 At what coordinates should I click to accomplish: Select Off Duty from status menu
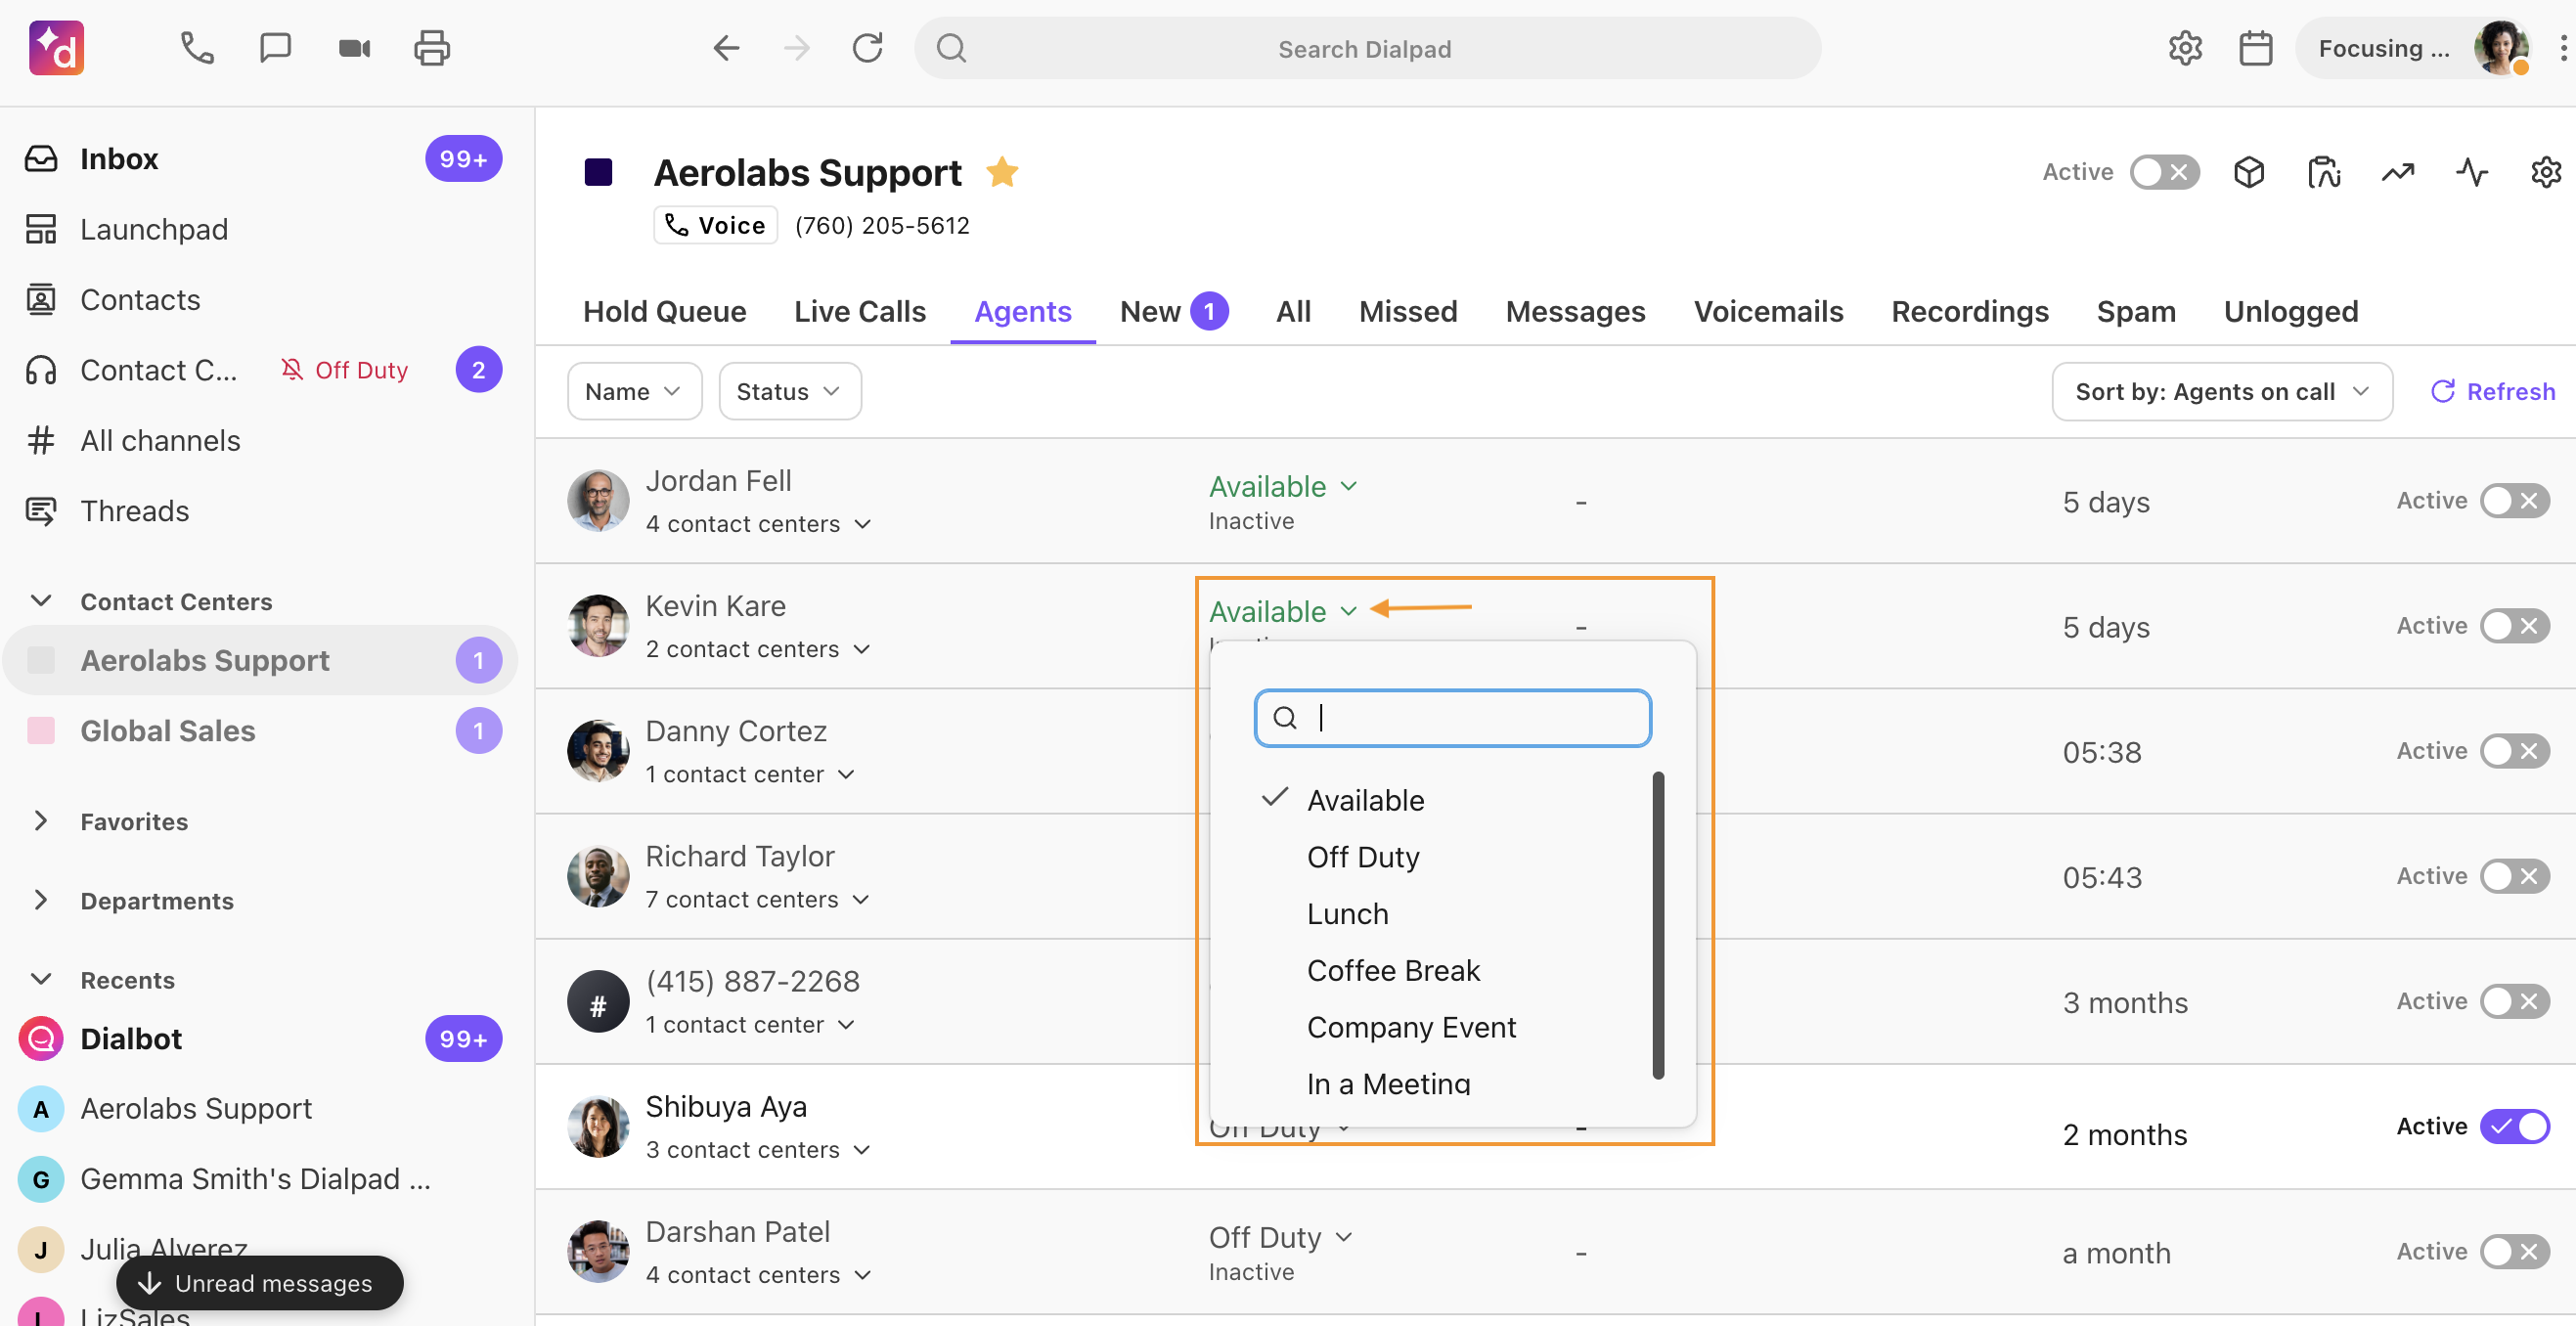coord(1362,858)
